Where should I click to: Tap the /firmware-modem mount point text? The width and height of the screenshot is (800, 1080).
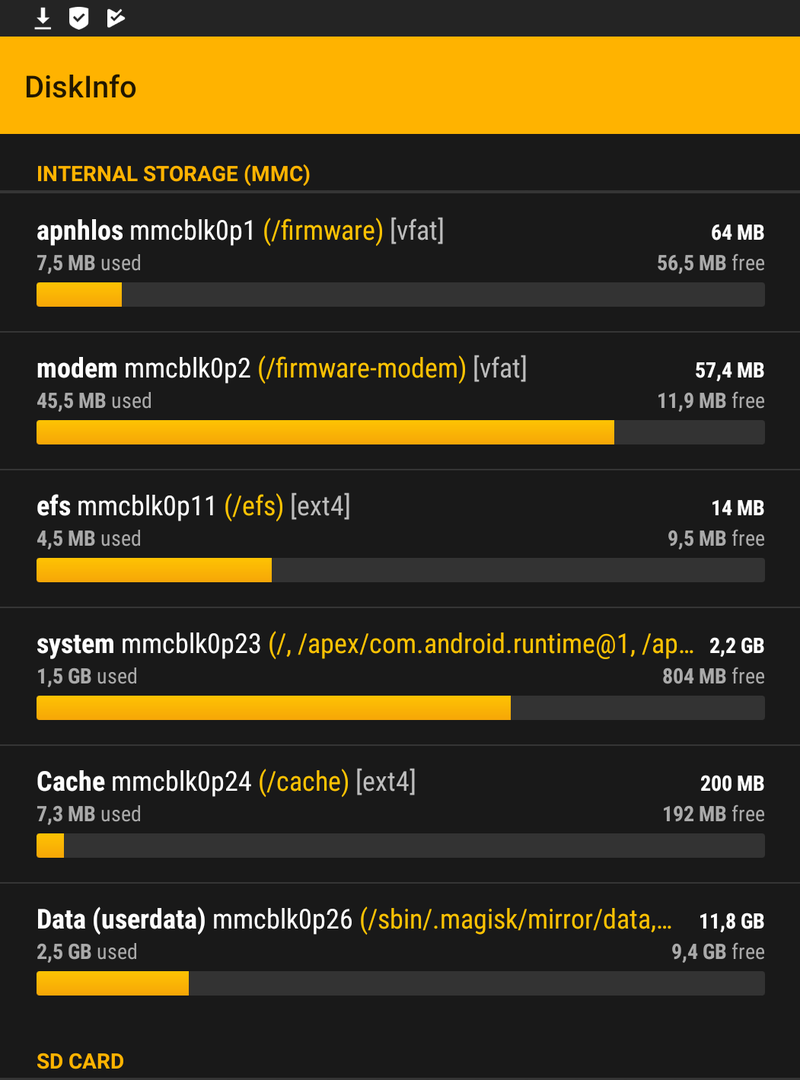[x=362, y=368]
